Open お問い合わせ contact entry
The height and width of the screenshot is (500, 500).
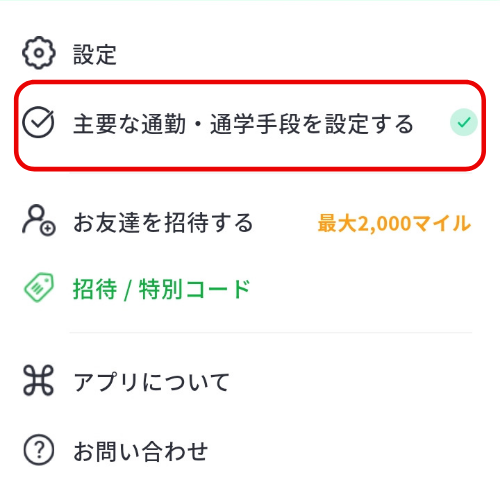pyautogui.click(x=140, y=451)
